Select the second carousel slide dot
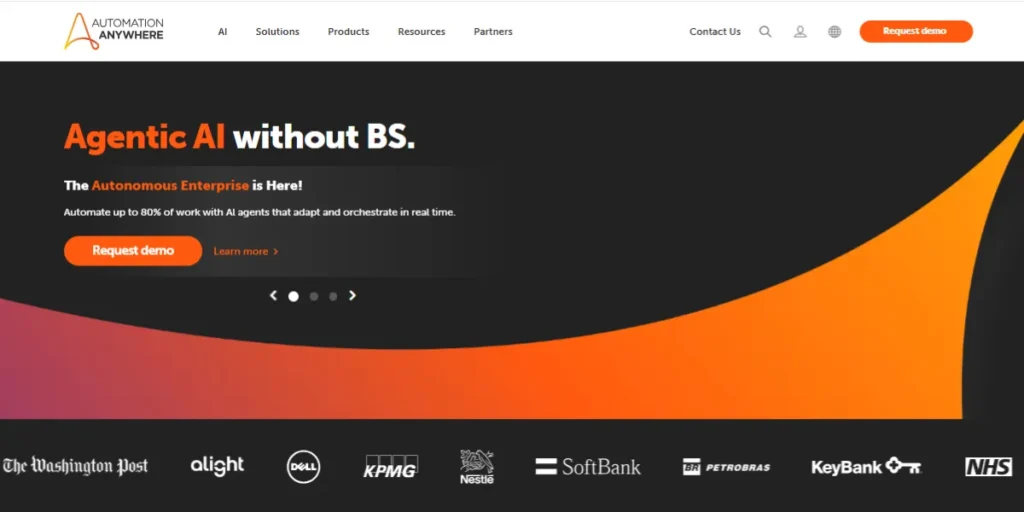This screenshot has height=512, width=1024. (x=314, y=296)
